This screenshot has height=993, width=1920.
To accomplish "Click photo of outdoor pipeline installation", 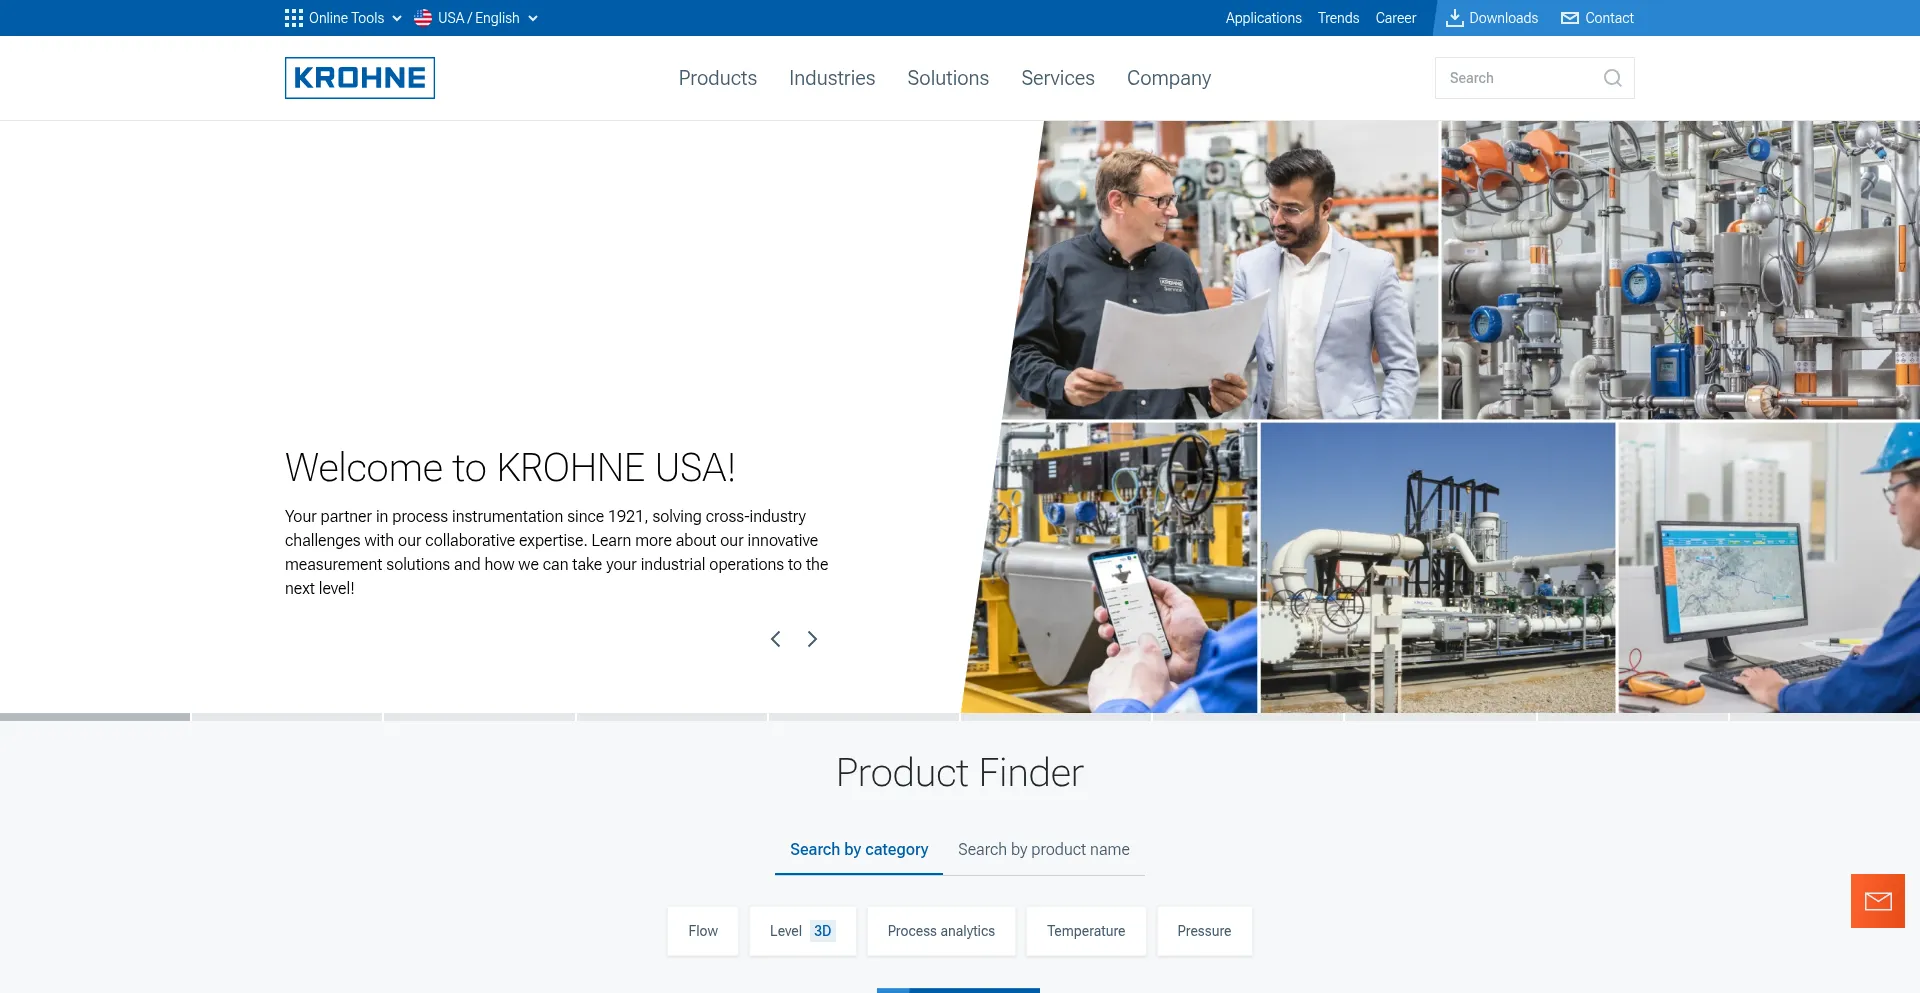I will pos(1438,568).
